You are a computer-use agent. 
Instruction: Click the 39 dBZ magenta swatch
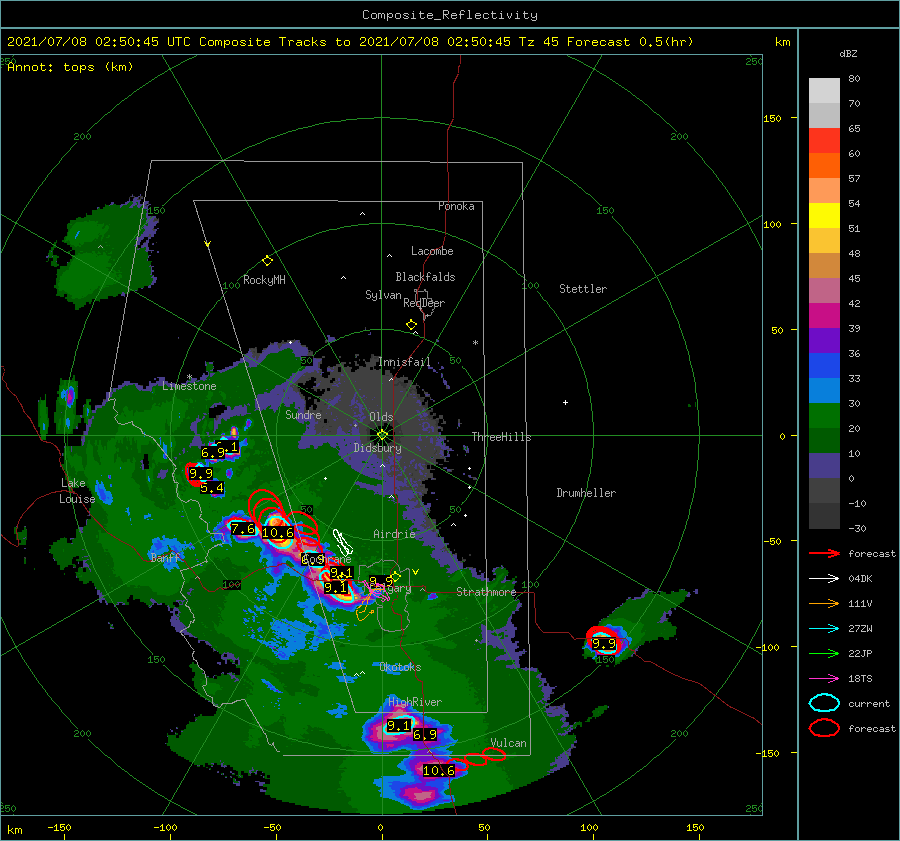click(x=824, y=316)
